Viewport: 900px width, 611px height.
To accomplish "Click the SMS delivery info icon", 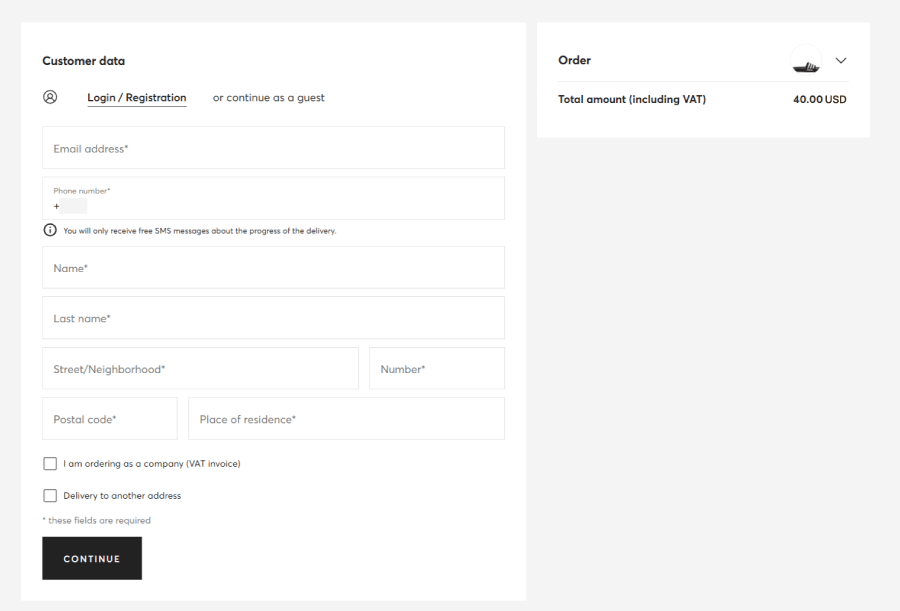I will pos(50,230).
